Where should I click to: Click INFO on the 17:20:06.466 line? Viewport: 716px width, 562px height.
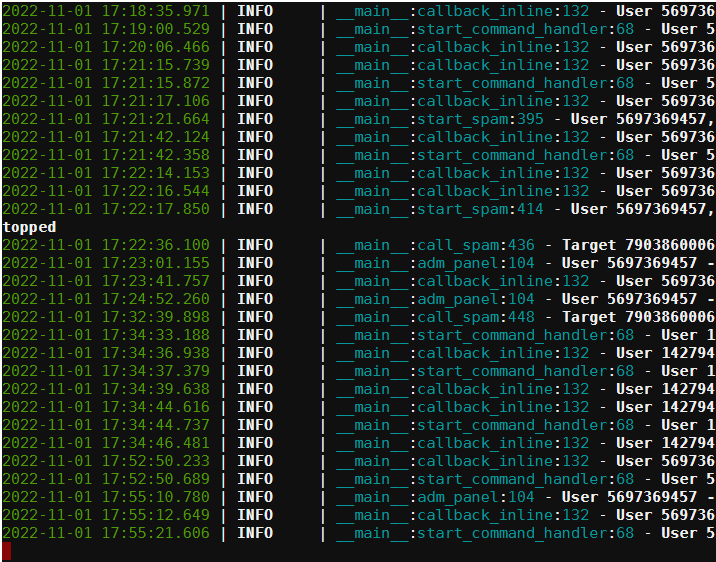pos(255,47)
